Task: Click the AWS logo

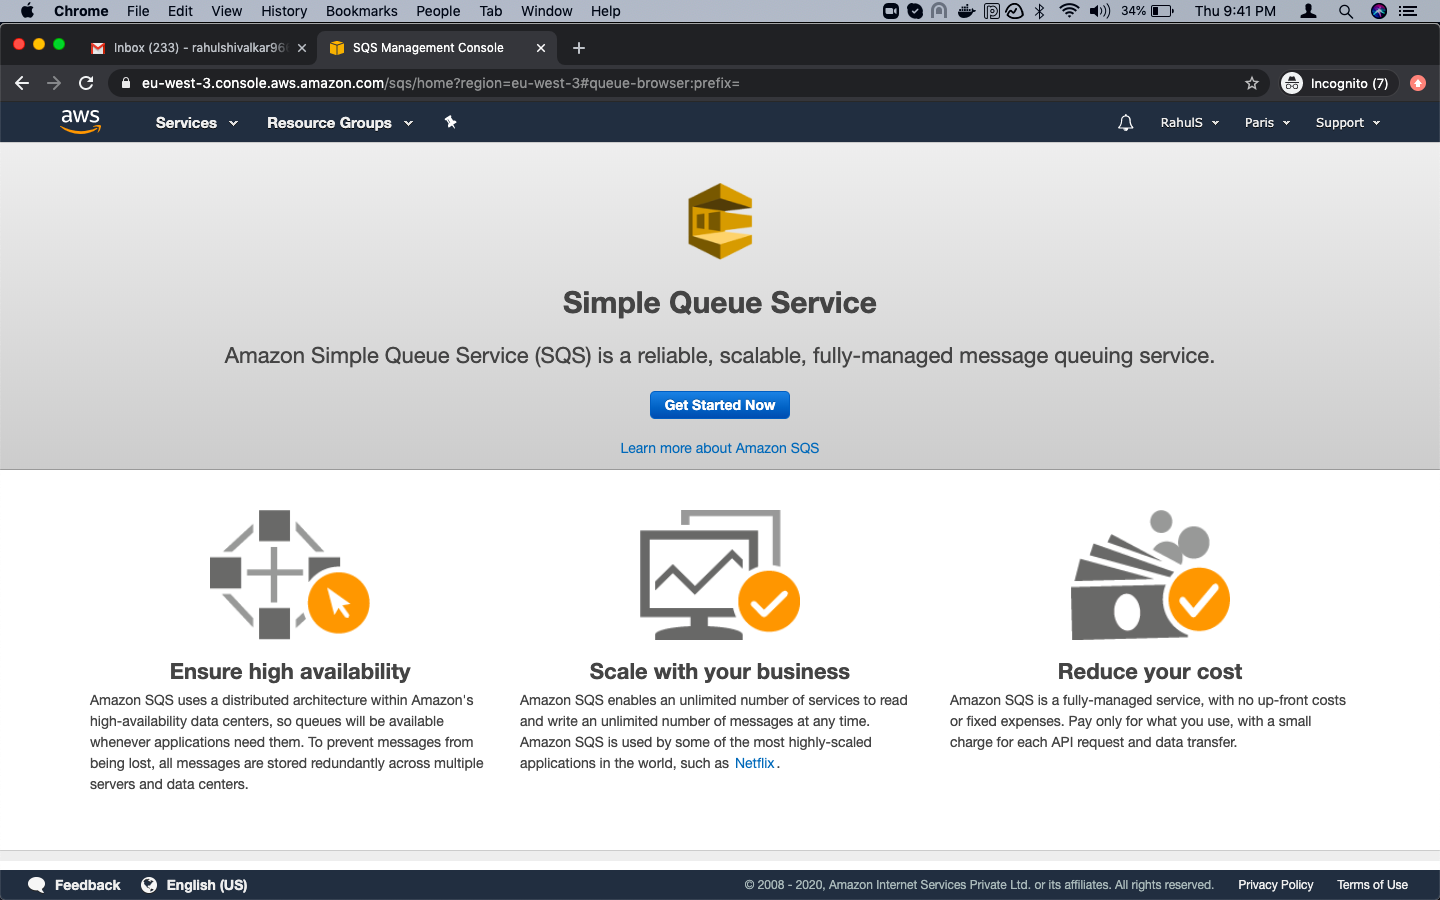Action: tap(80, 120)
